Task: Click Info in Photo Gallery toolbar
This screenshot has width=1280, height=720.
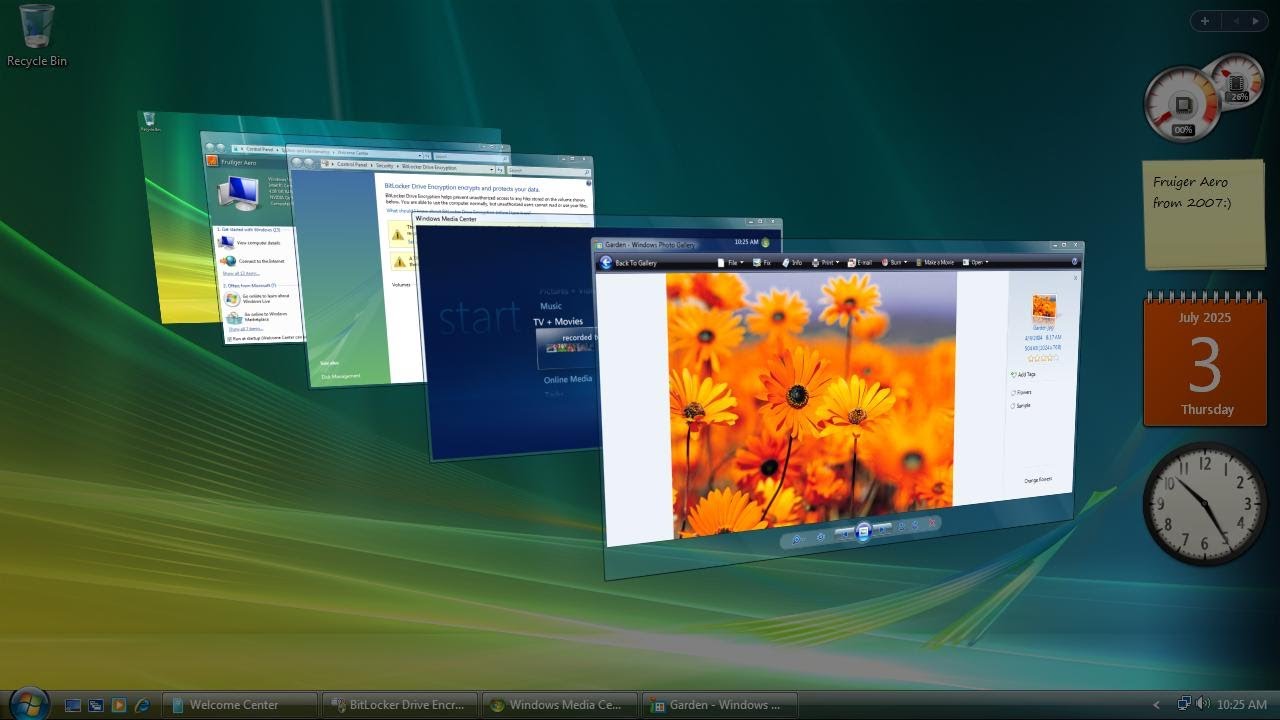Action: coord(792,263)
